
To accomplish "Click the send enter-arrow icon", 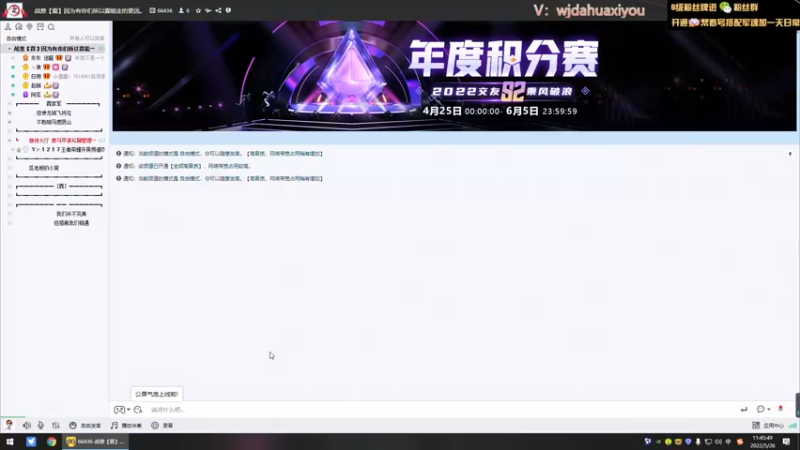I will pyautogui.click(x=744, y=409).
